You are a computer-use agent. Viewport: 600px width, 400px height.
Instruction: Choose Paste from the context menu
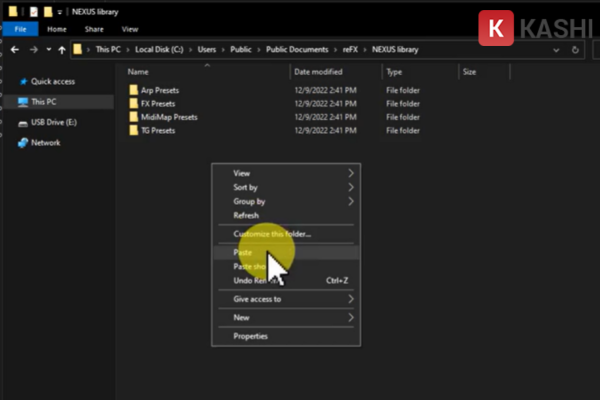click(x=243, y=253)
